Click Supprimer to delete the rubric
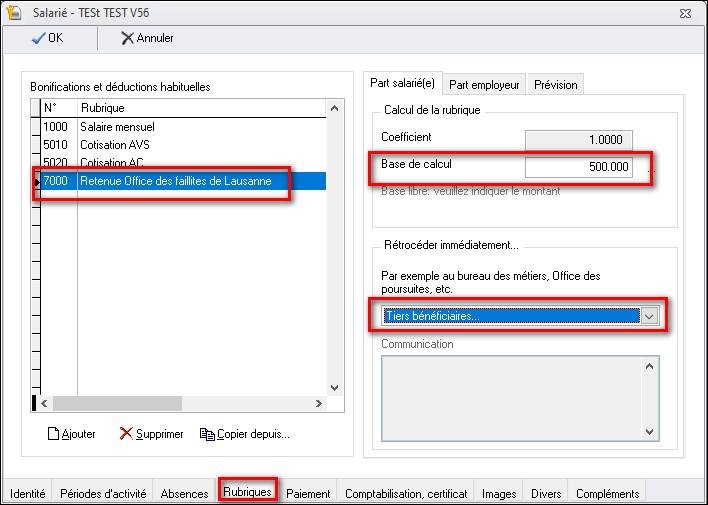The image size is (708, 505). (151, 434)
